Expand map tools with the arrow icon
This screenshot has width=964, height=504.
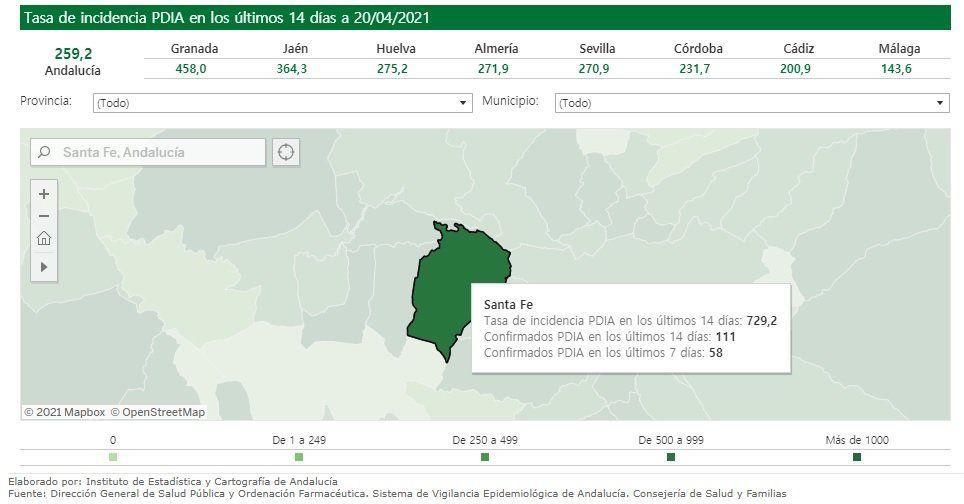pyautogui.click(x=44, y=267)
